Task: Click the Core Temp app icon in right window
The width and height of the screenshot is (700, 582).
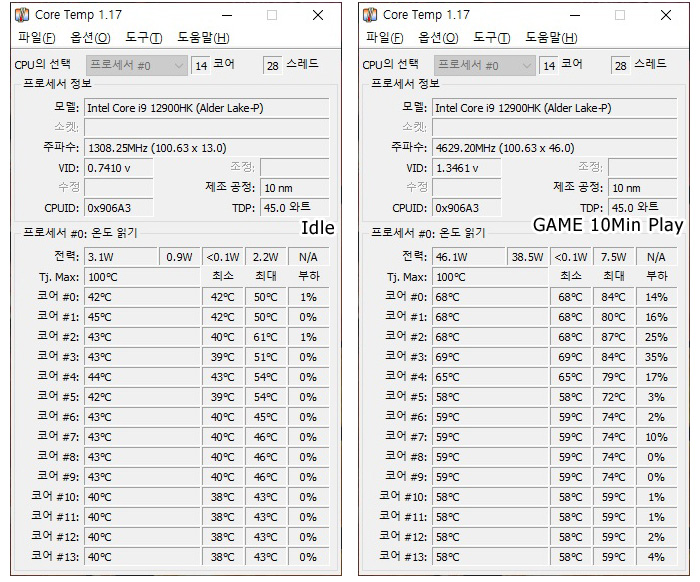Action: click(370, 15)
